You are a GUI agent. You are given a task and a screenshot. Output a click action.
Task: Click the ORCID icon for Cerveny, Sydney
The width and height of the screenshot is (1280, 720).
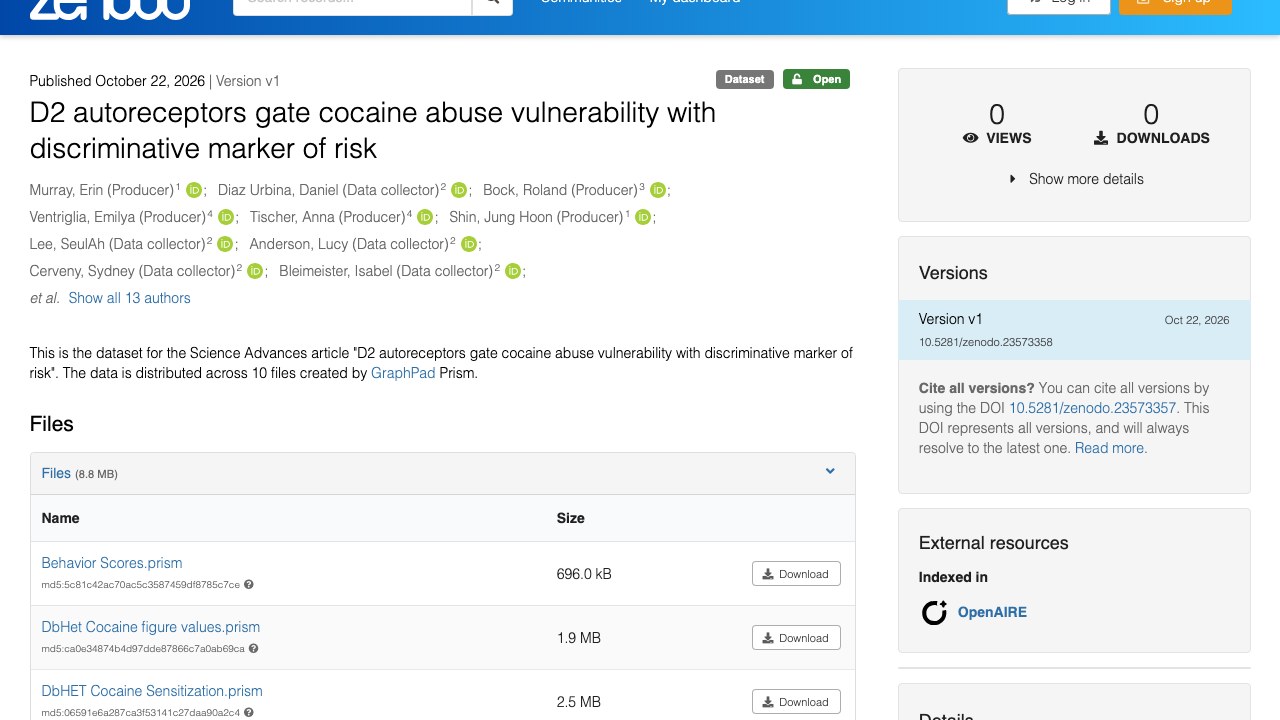pos(255,271)
